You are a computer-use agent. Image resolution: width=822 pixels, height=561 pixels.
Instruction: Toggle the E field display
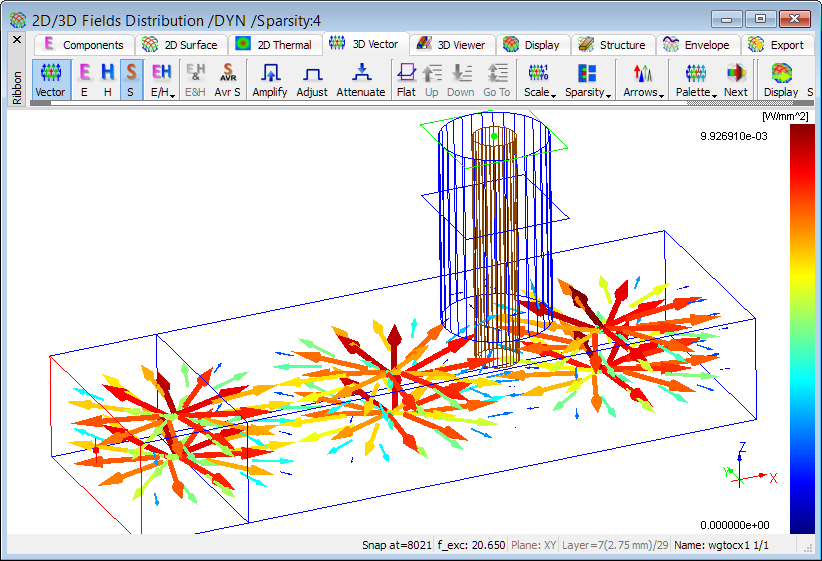click(x=84, y=80)
